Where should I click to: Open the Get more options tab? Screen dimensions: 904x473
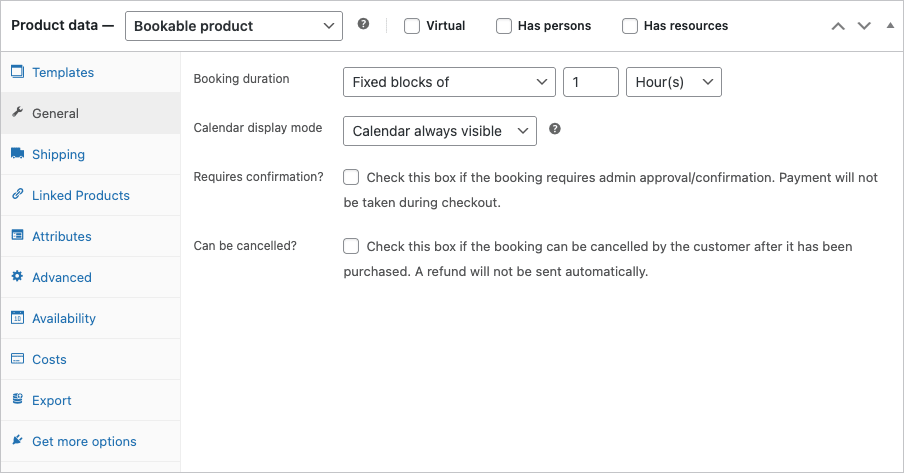click(91, 441)
